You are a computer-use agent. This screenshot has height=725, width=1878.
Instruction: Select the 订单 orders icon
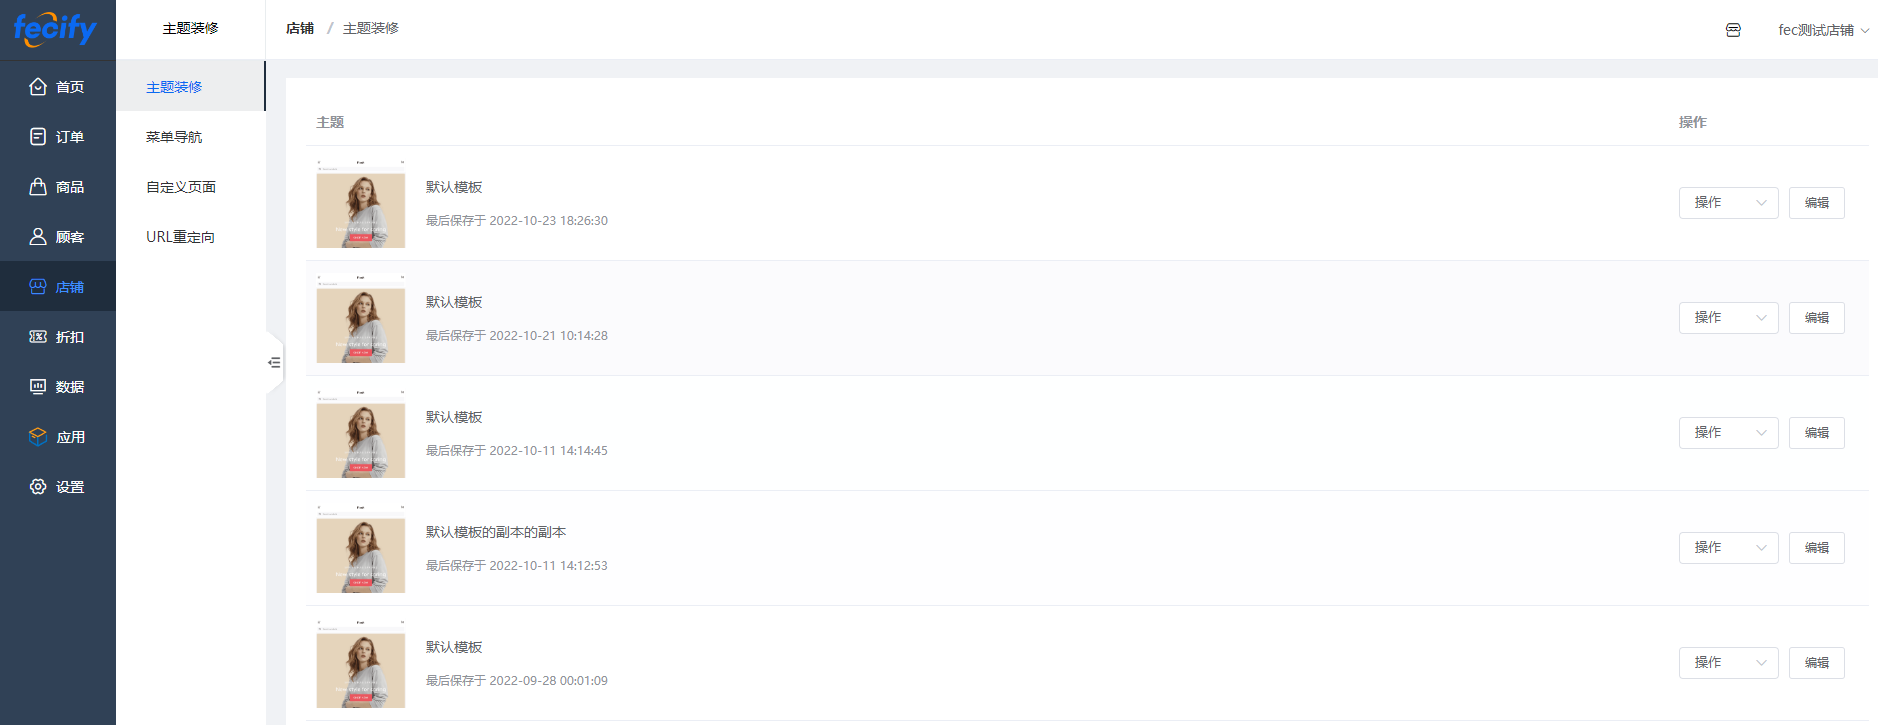pyautogui.click(x=38, y=137)
